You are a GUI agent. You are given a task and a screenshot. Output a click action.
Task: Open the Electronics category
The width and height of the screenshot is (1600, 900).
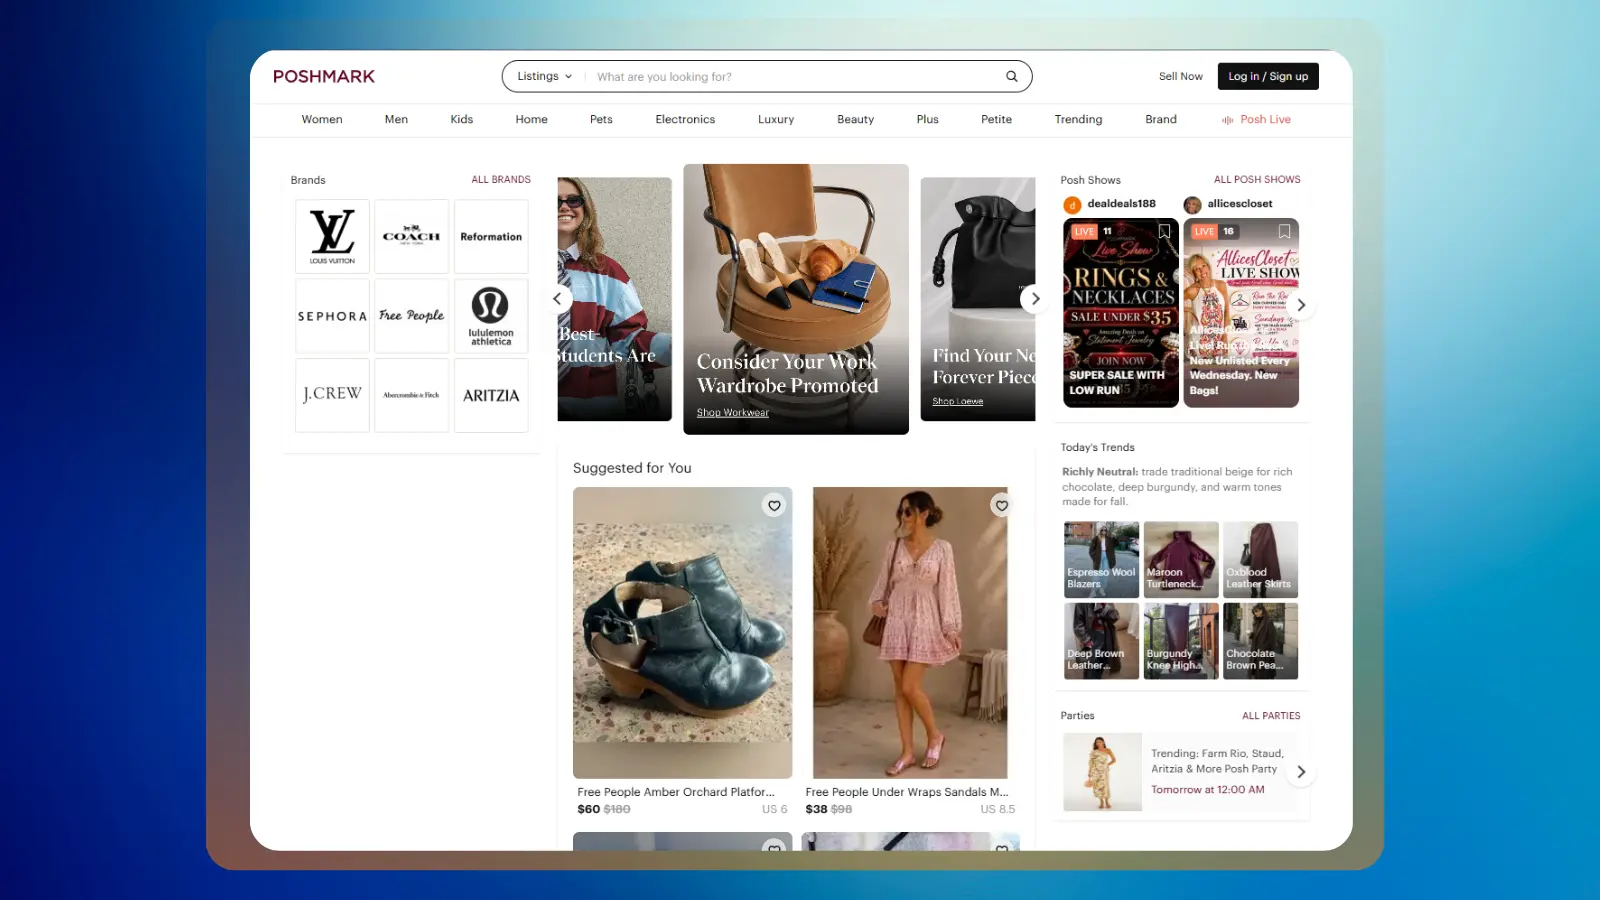[x=685, y=119]
